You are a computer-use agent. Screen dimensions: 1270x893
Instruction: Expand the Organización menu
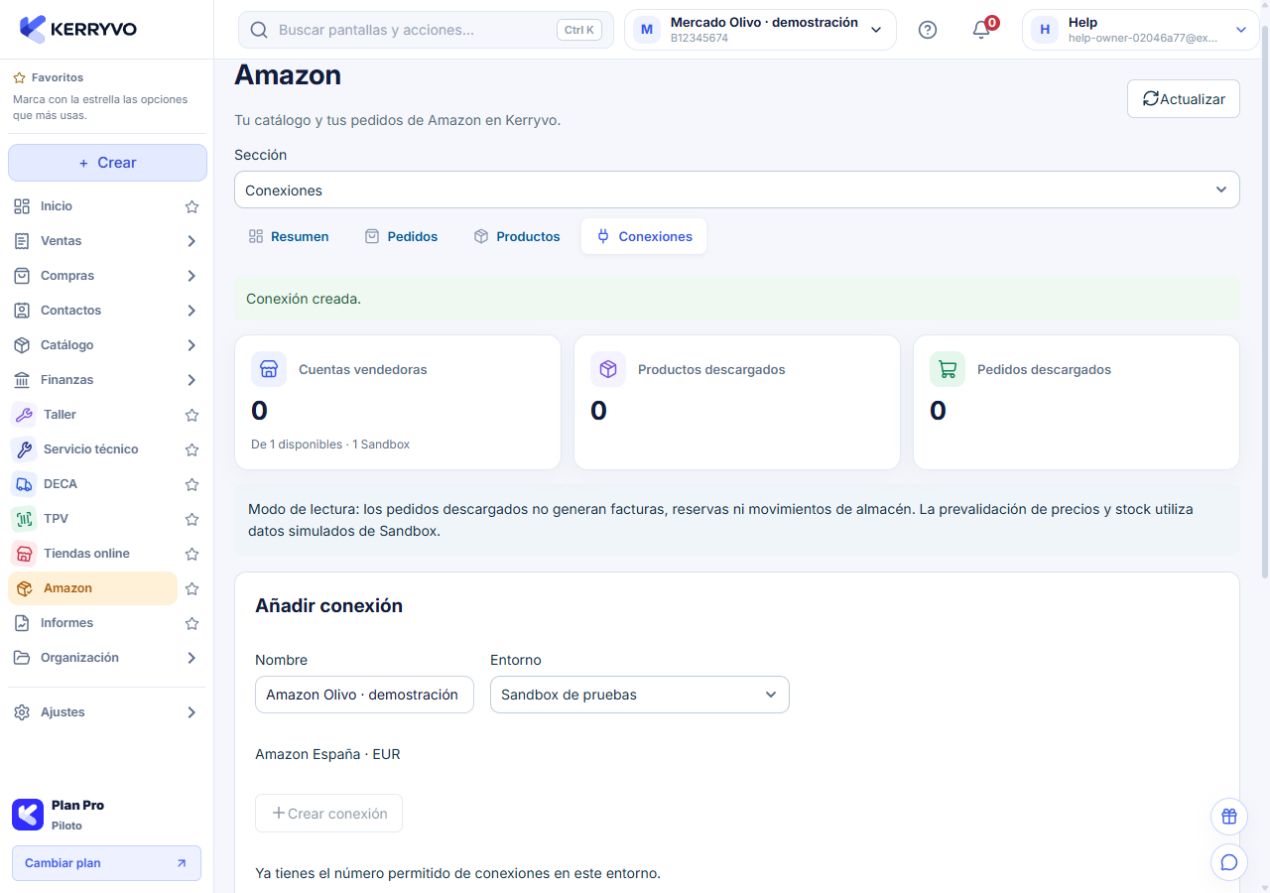[191, 658]
